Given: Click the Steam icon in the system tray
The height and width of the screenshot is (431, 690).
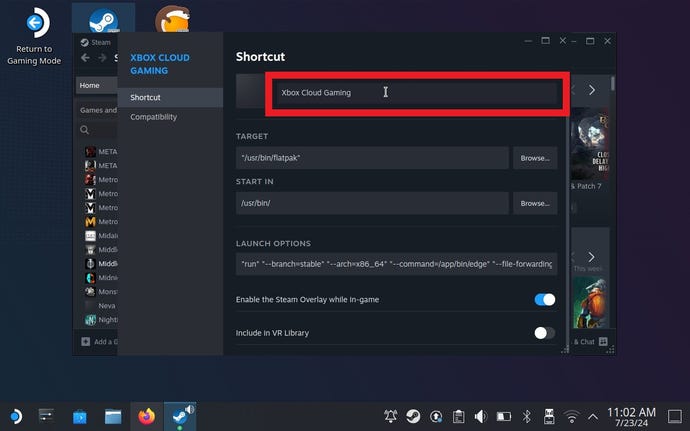Looking at the screenshot, I should point(413,415).
